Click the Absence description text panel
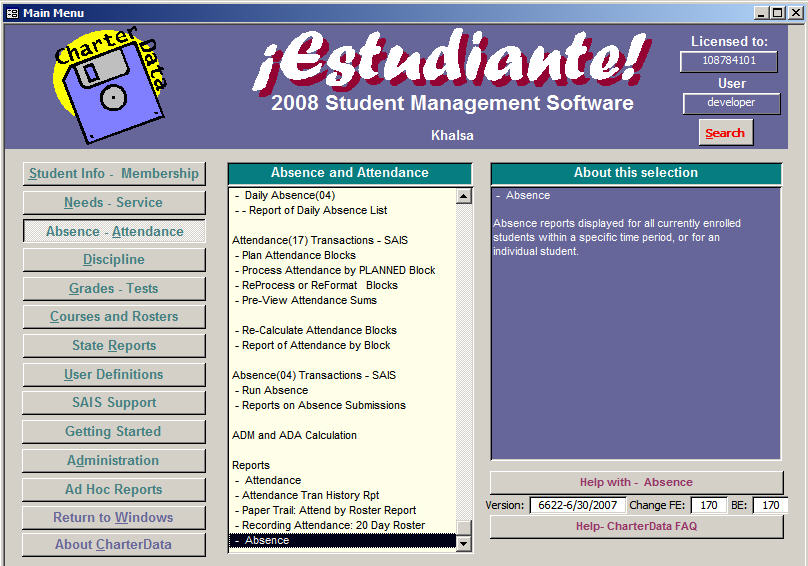Image resolution: width=808 pixels, height=566 pixels. [636, 323]
